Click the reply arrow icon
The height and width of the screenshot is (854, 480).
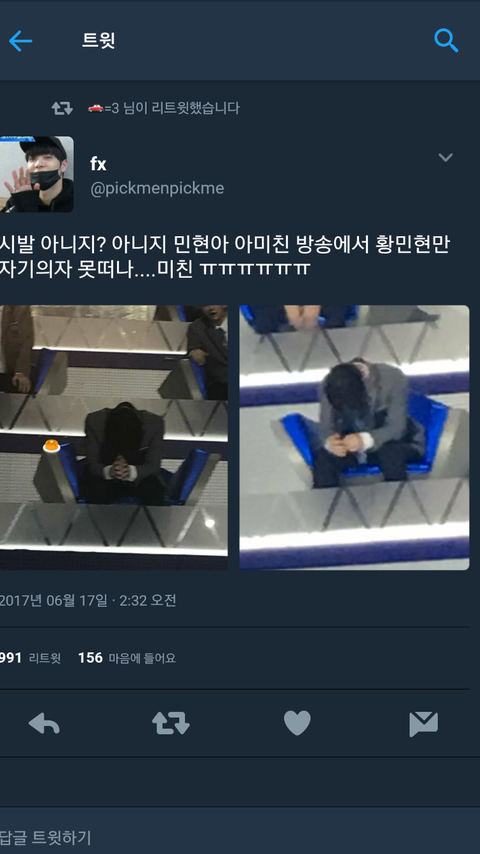(44, 724)
